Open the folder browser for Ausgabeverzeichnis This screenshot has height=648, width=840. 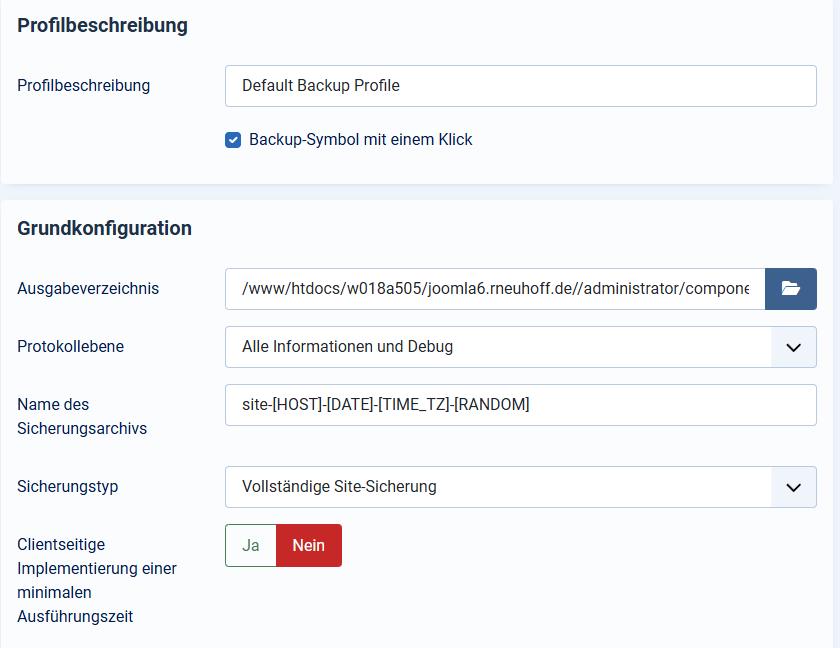(x=791, y=288)
